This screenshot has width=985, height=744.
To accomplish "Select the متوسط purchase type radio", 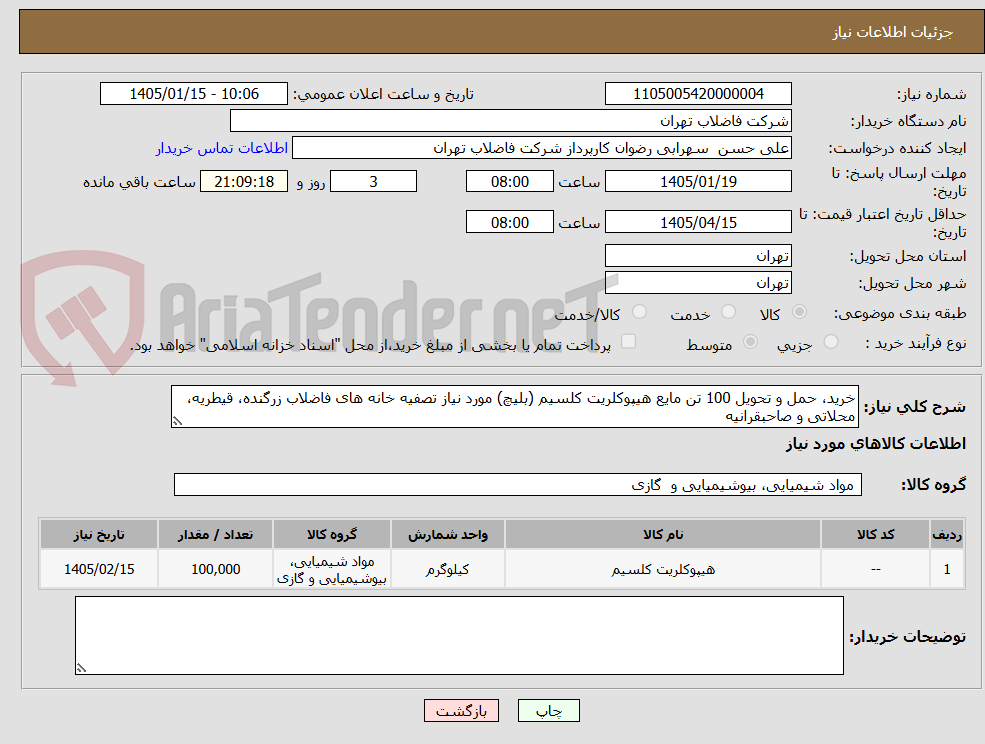I will coord(750,342).
